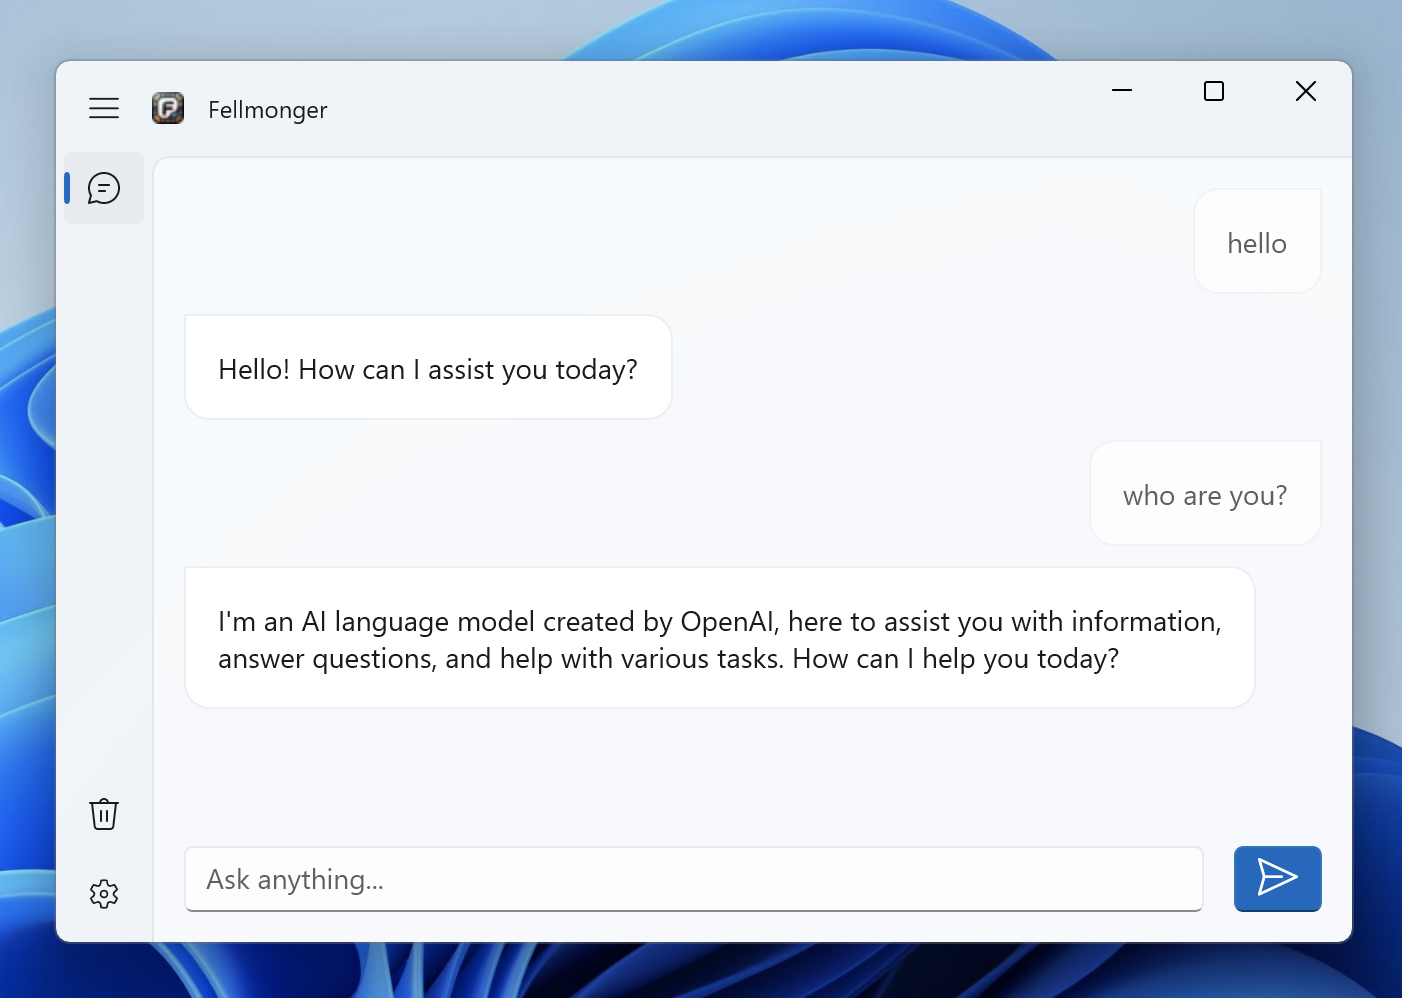Select the reply mentioning OpenAI

[720, 638]
